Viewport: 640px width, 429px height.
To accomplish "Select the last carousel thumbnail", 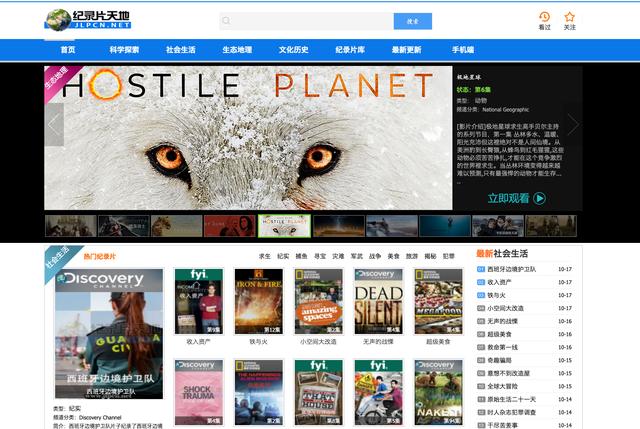I will 550,226.
